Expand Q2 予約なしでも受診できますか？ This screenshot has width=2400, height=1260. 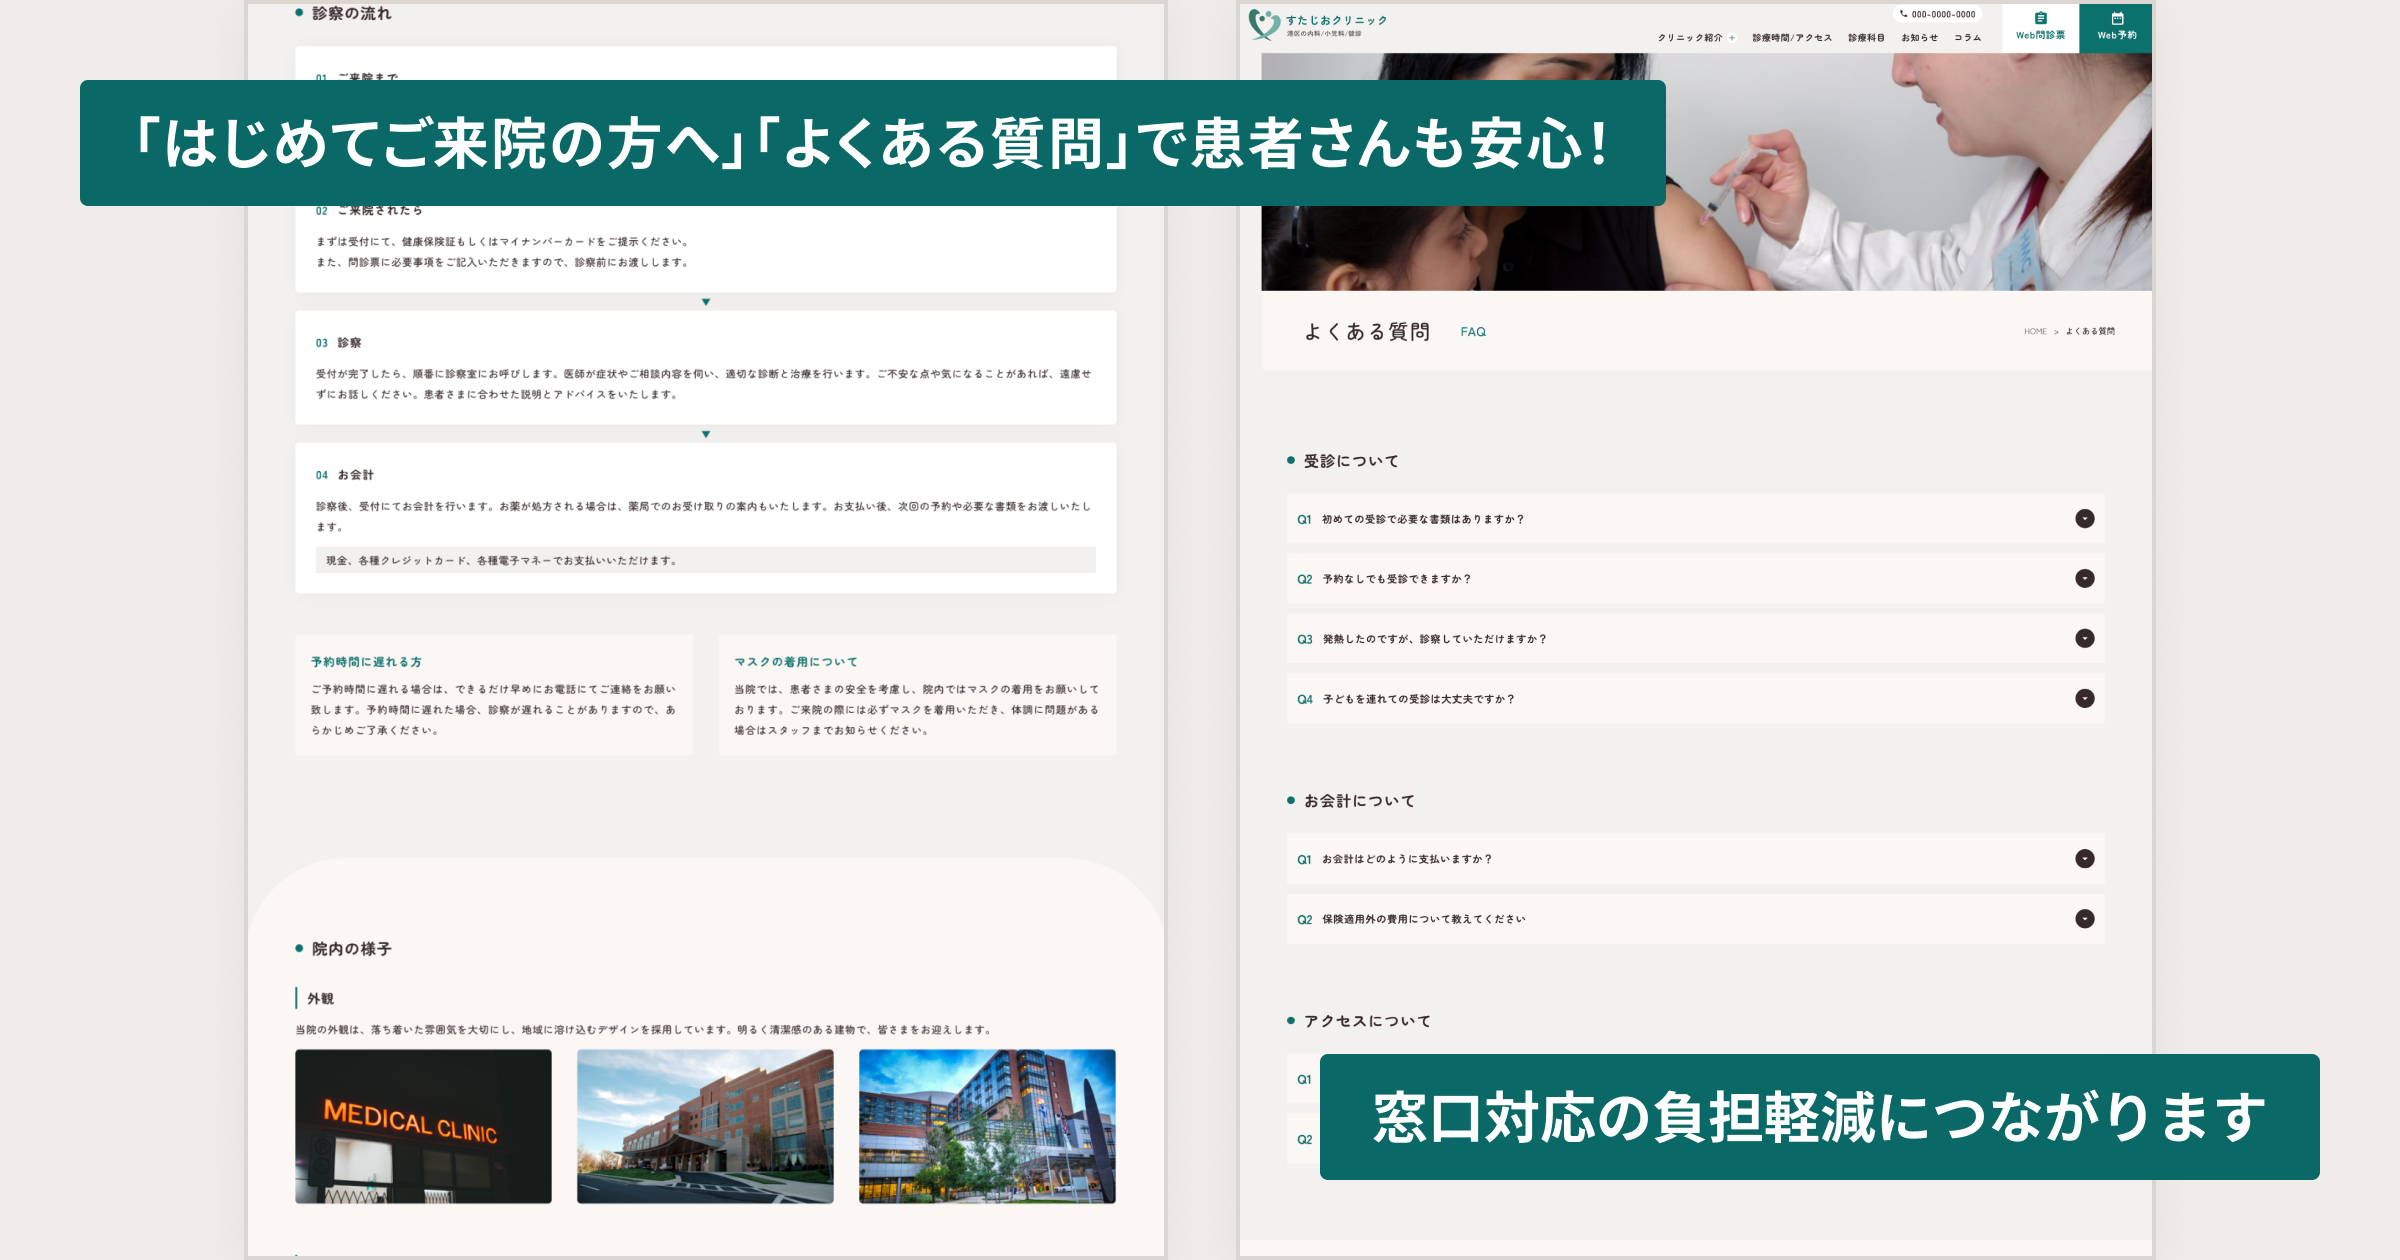[x=1695, y=579]
